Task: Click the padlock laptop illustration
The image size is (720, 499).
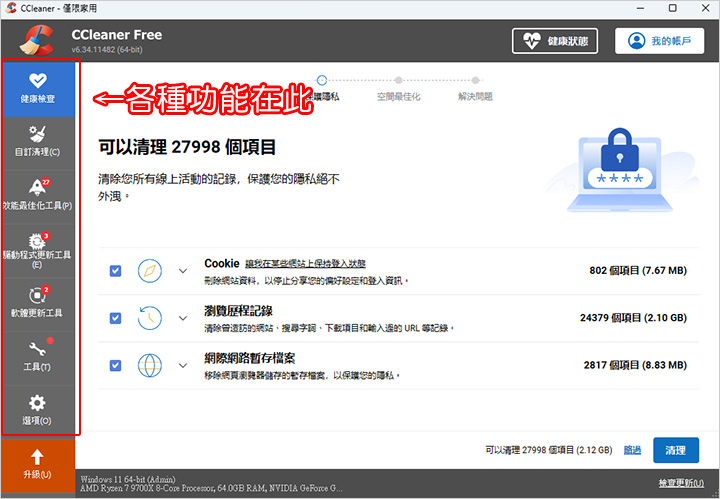Action: (x=619, y=171)
